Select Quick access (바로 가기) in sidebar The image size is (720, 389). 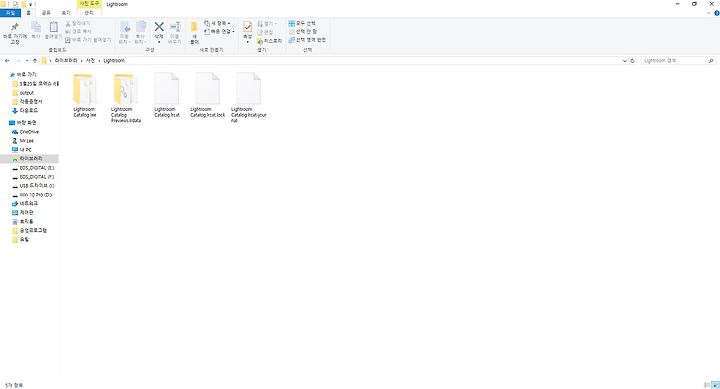click(22, 74)
